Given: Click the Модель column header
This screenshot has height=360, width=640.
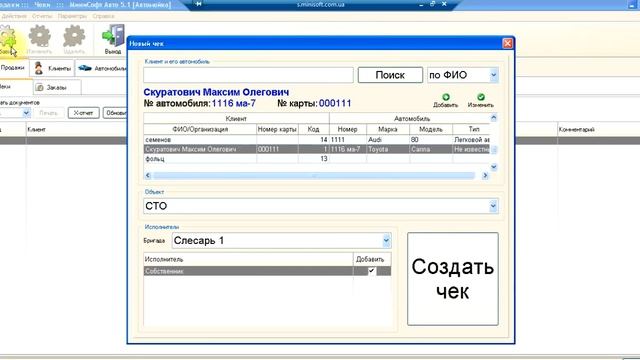Looking at the screenshot, I should (431, 129).
